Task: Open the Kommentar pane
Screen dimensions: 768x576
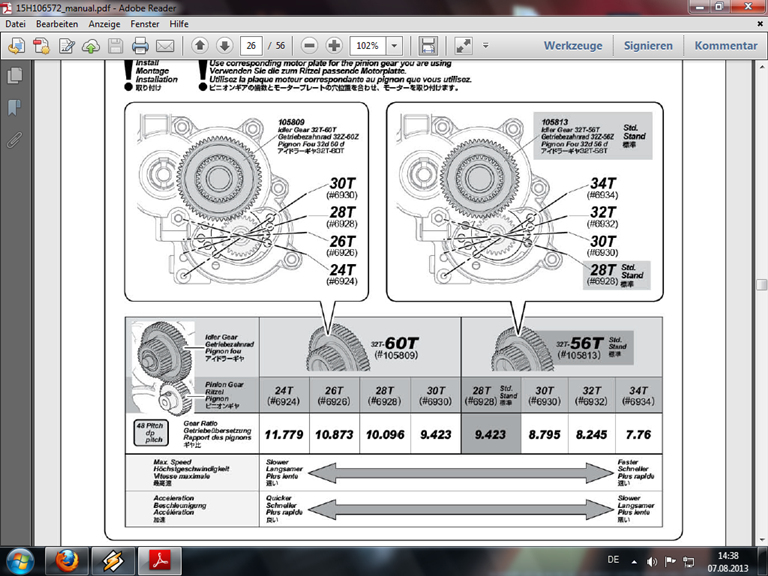Action: [725, 45]
